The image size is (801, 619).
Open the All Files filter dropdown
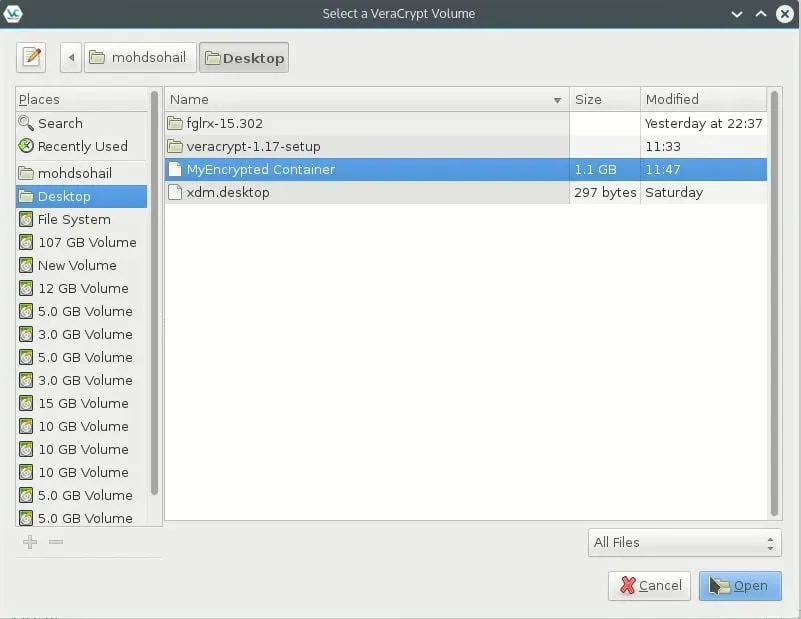685,542
